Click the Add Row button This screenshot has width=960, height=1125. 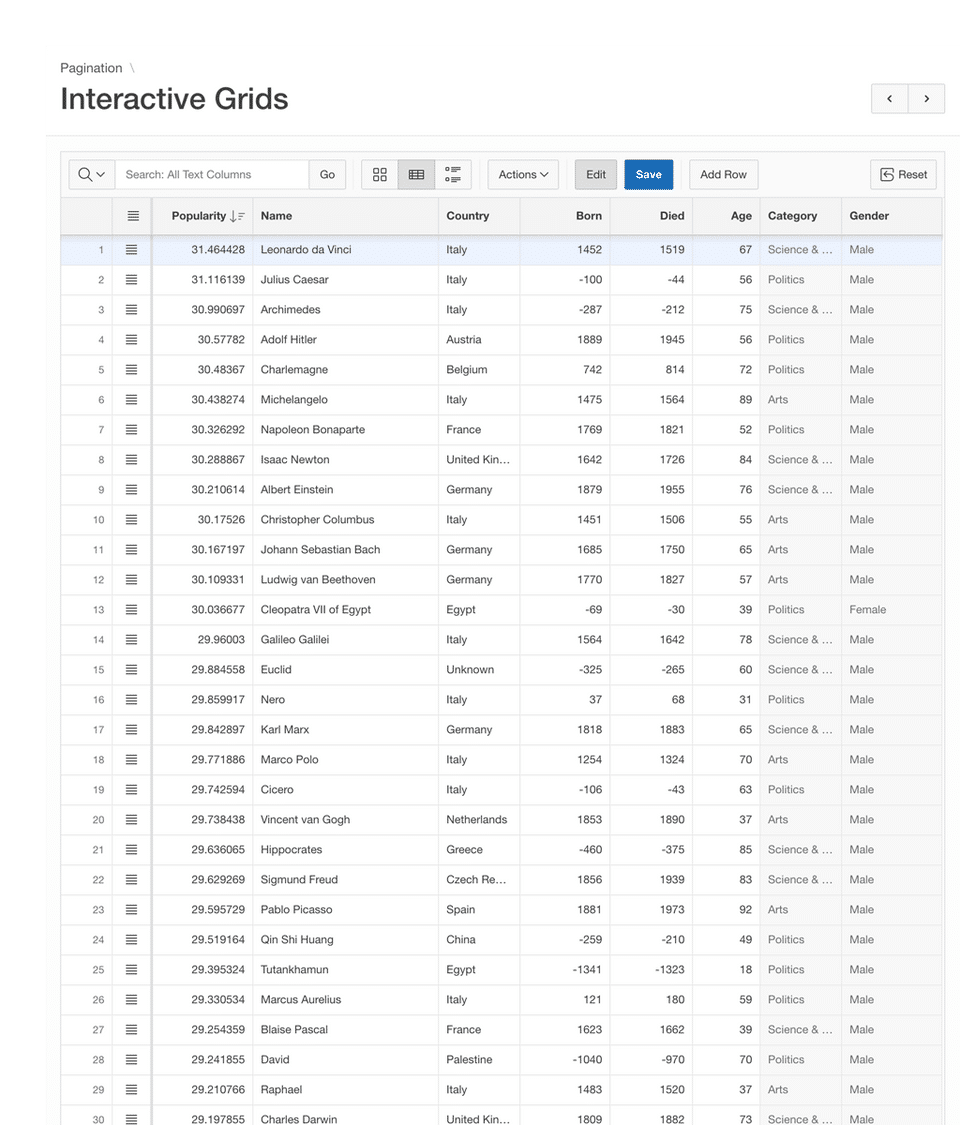pos(723,174)
